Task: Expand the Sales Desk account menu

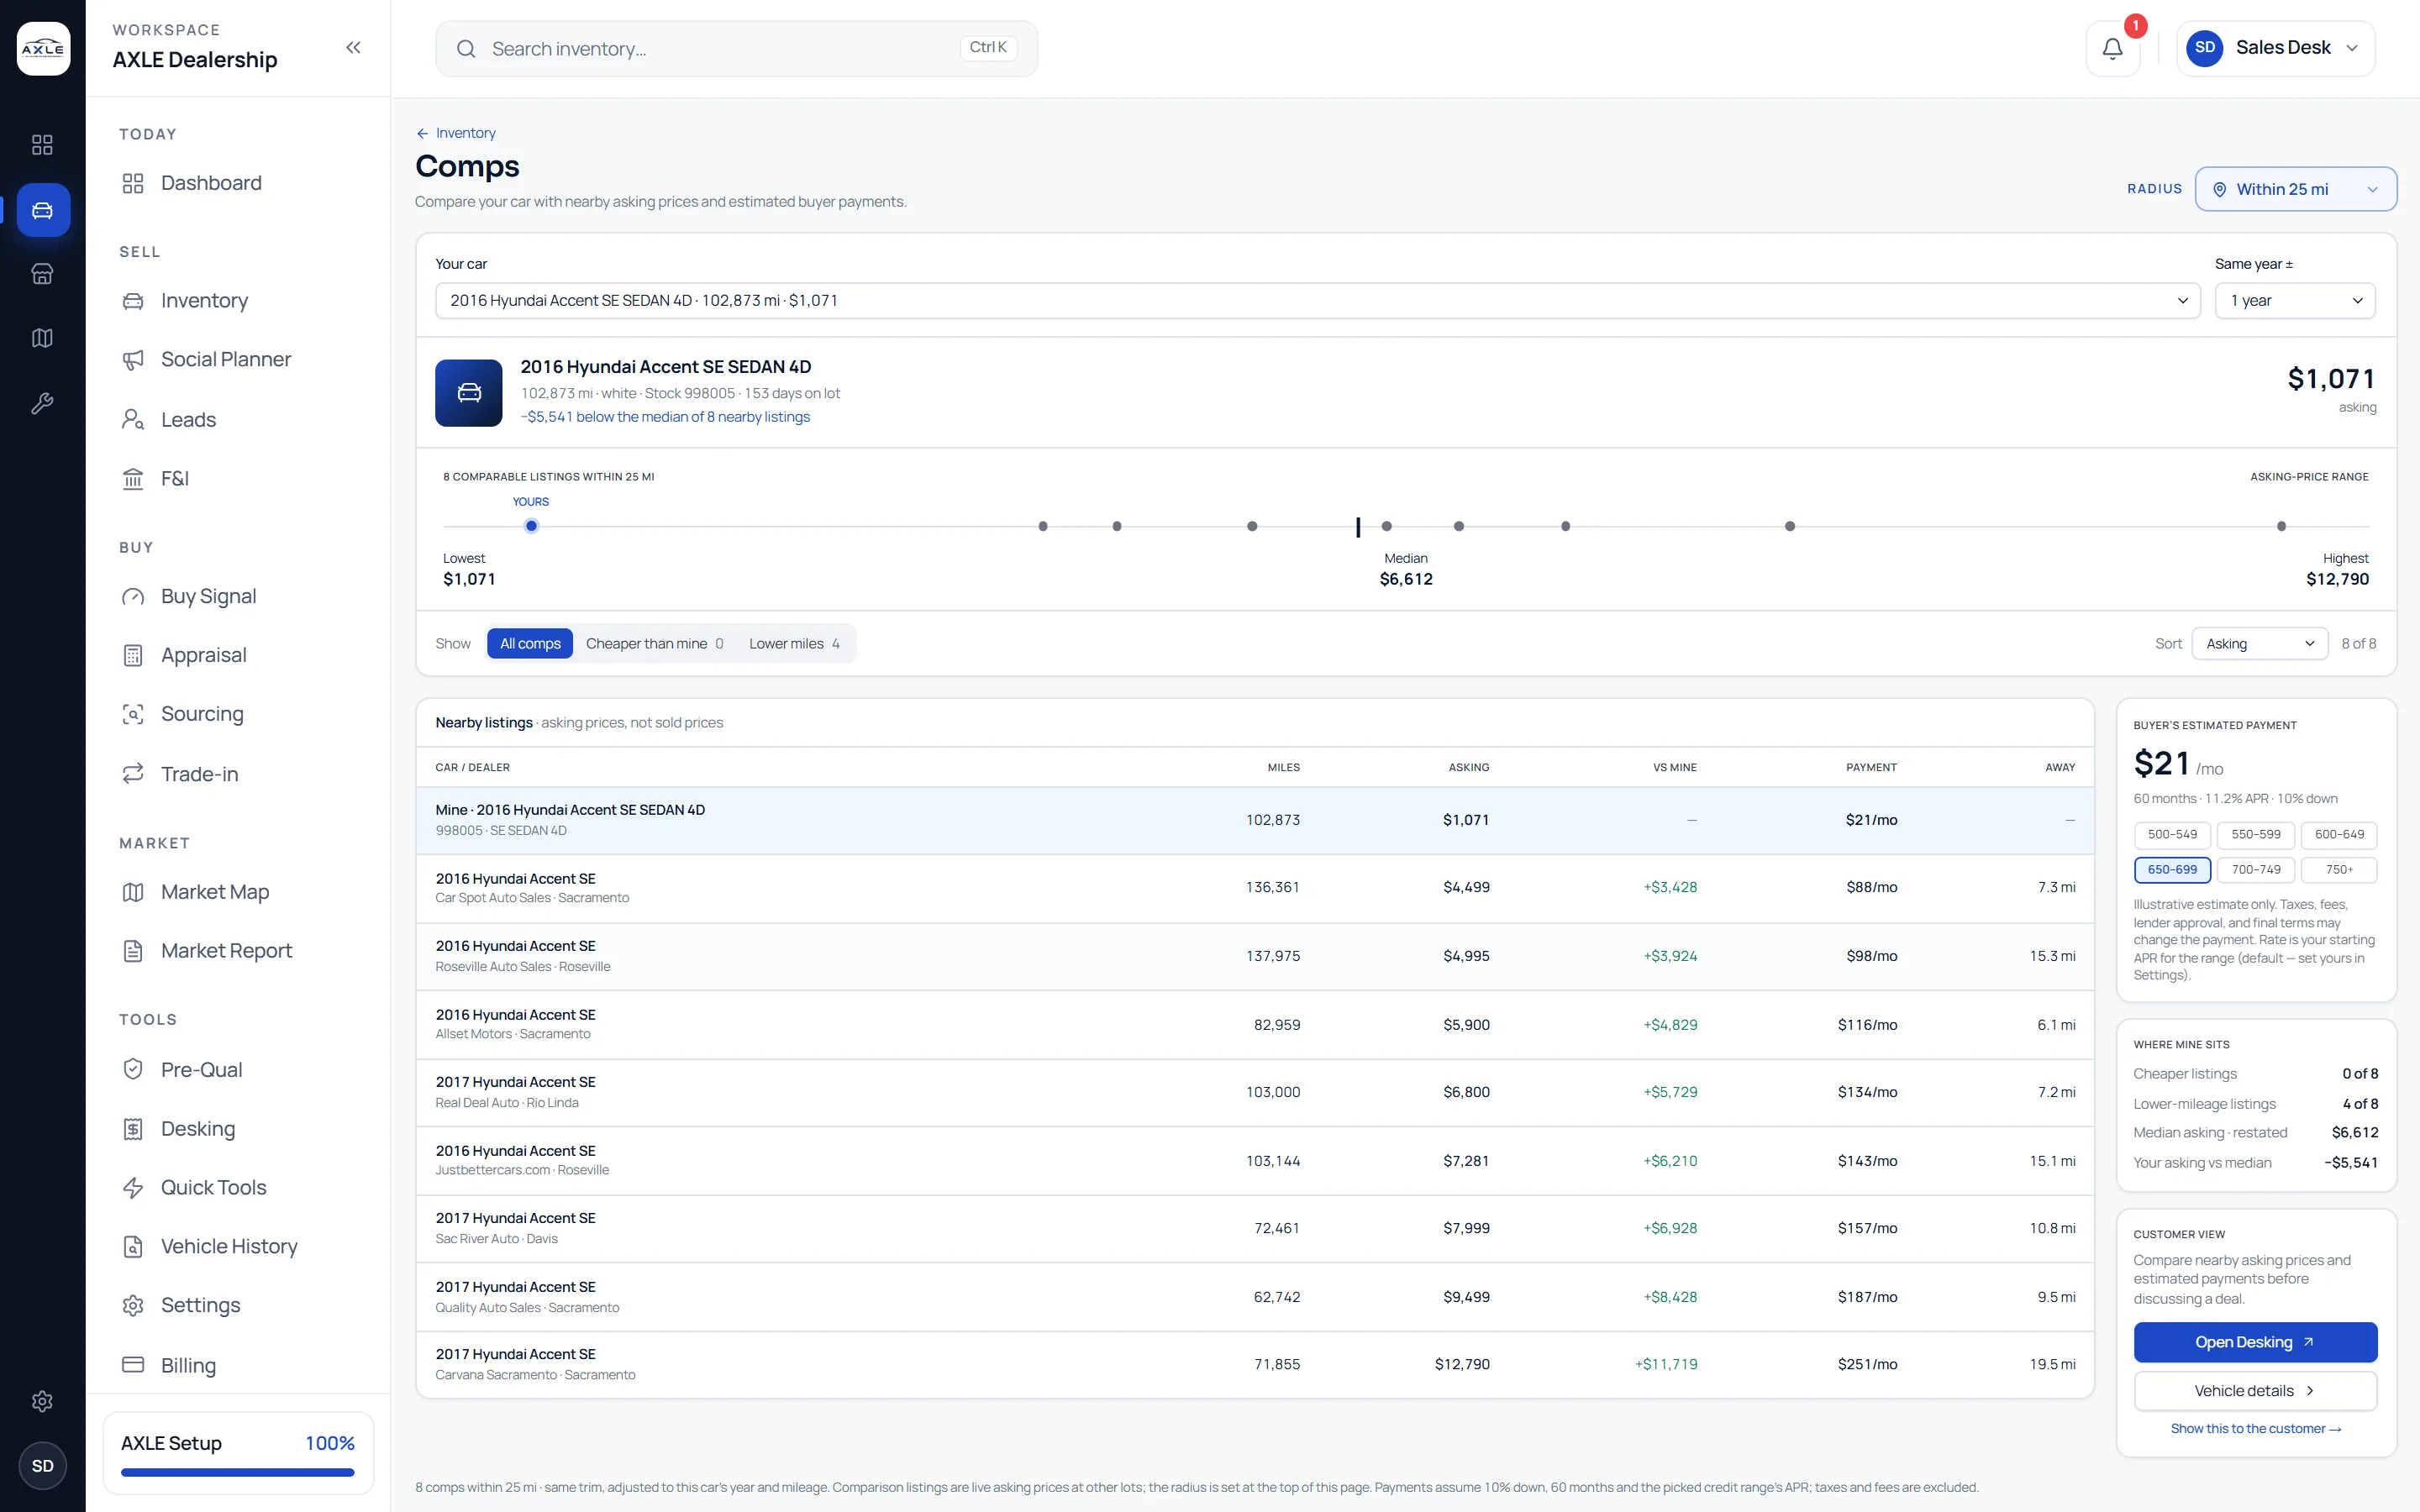Action: [x=2275, y=48]
